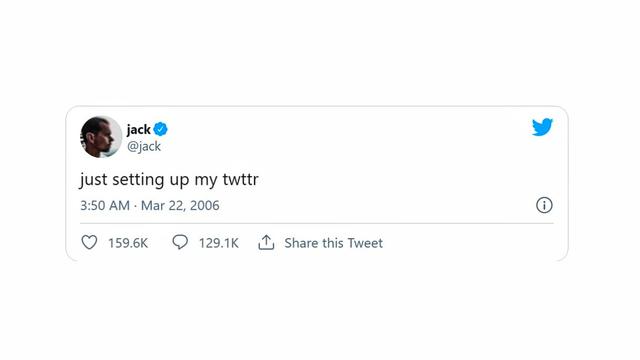Click the 3:50 AM time text
Screen dimensions: 640x360
105,205
